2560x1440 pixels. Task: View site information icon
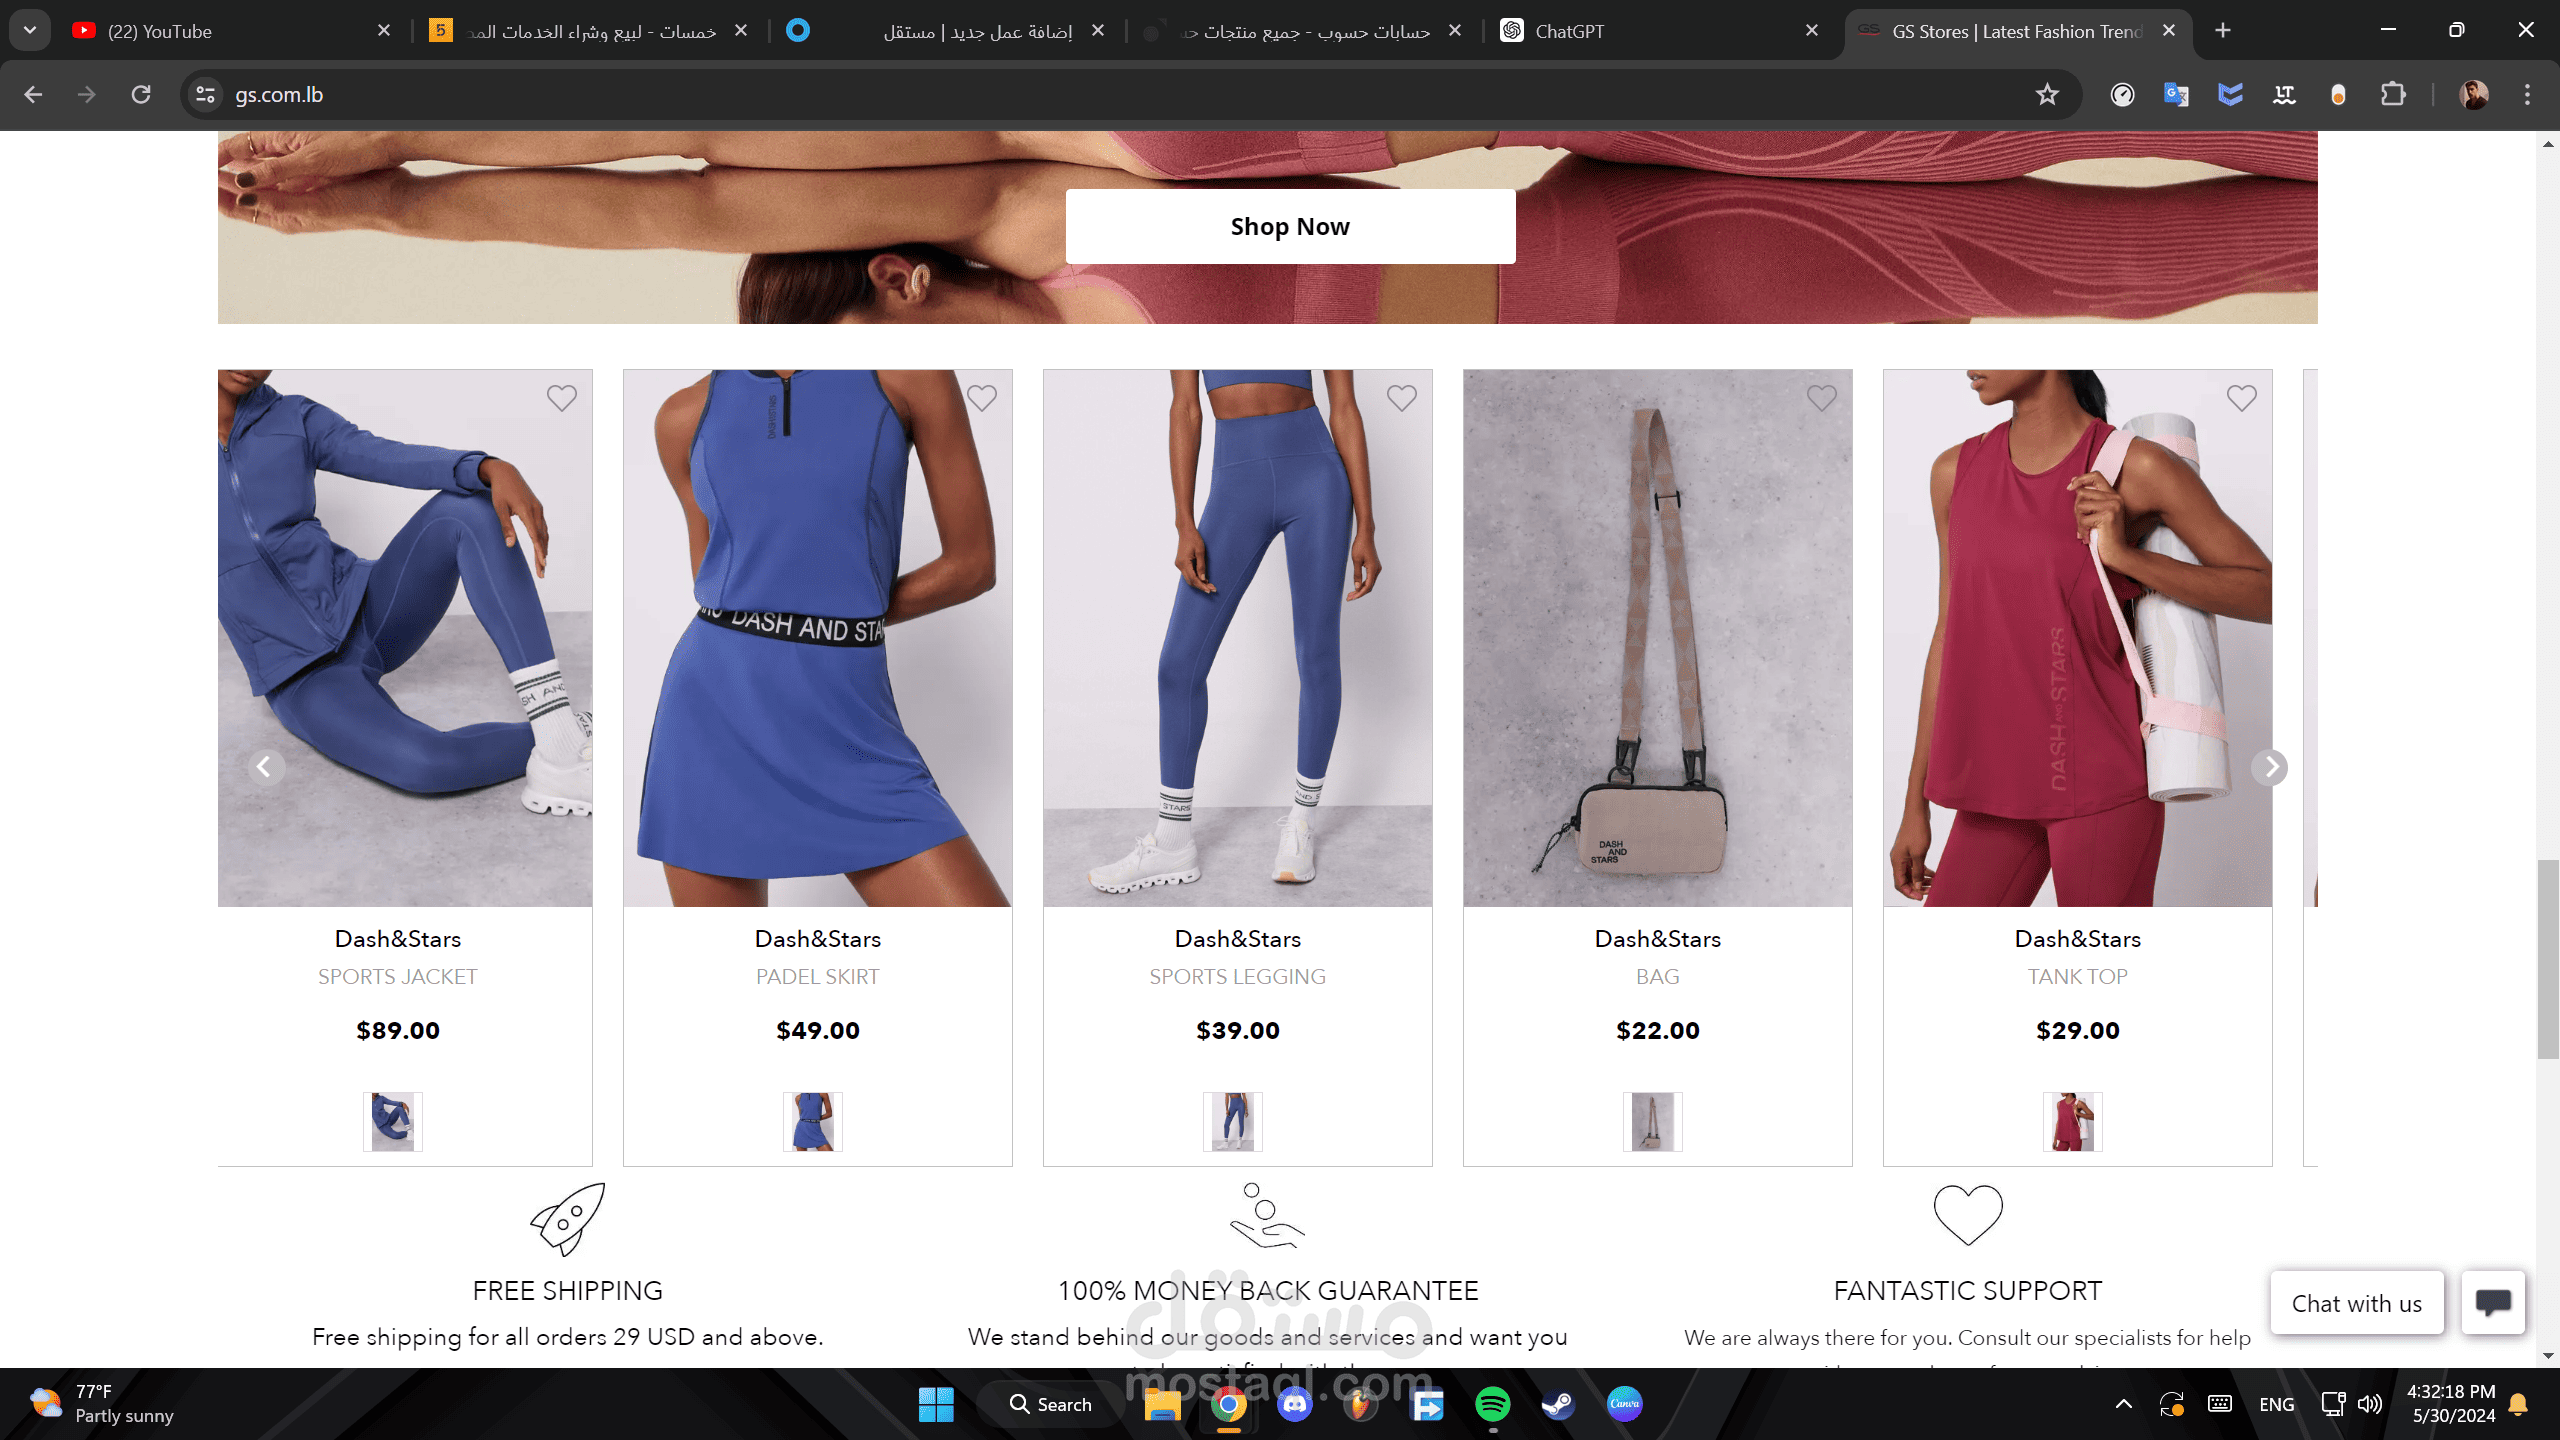[x=205, y=95]
